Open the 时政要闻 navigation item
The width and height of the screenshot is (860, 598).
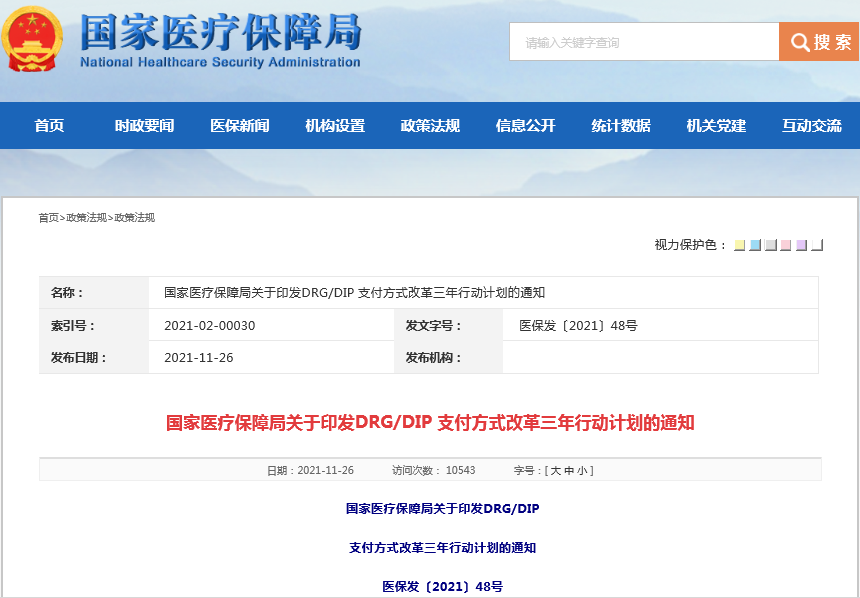[x=144, y=126]
